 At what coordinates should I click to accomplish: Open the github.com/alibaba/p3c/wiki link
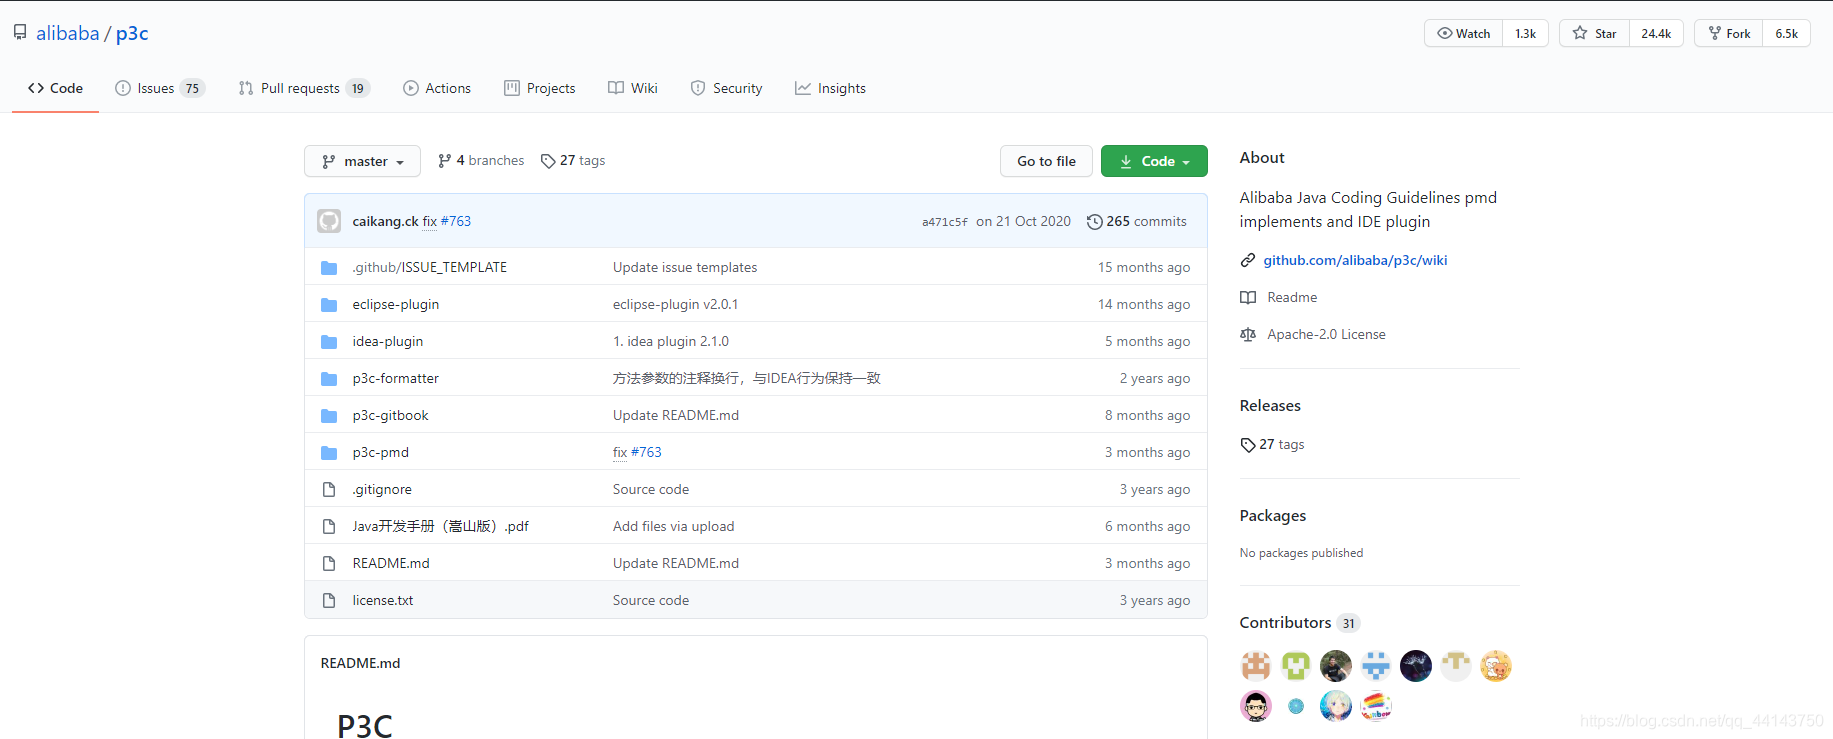point(1355,260)
